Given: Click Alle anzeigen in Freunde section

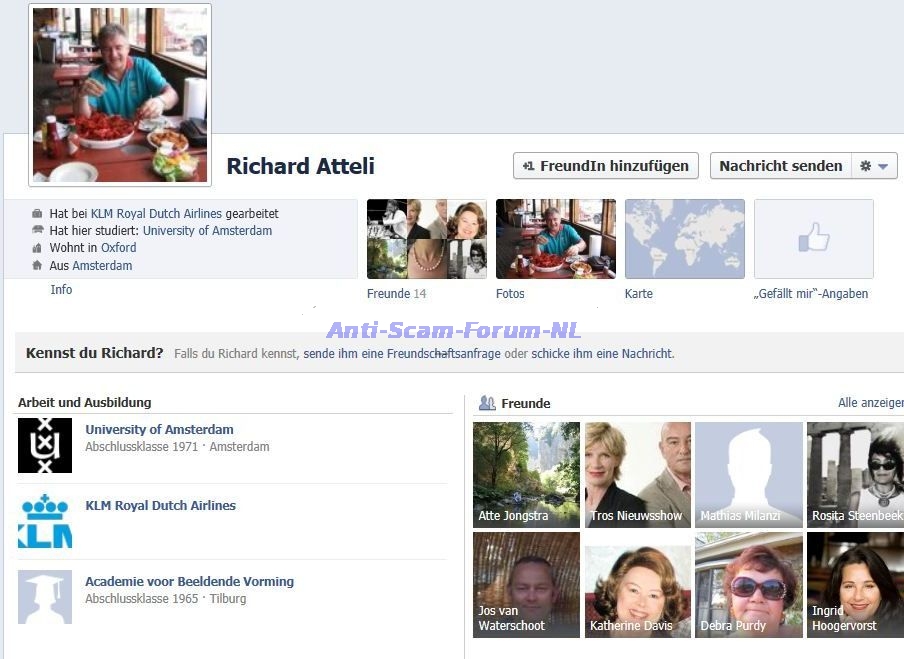Looking at the screenshot, I should (x=870, y=403).
